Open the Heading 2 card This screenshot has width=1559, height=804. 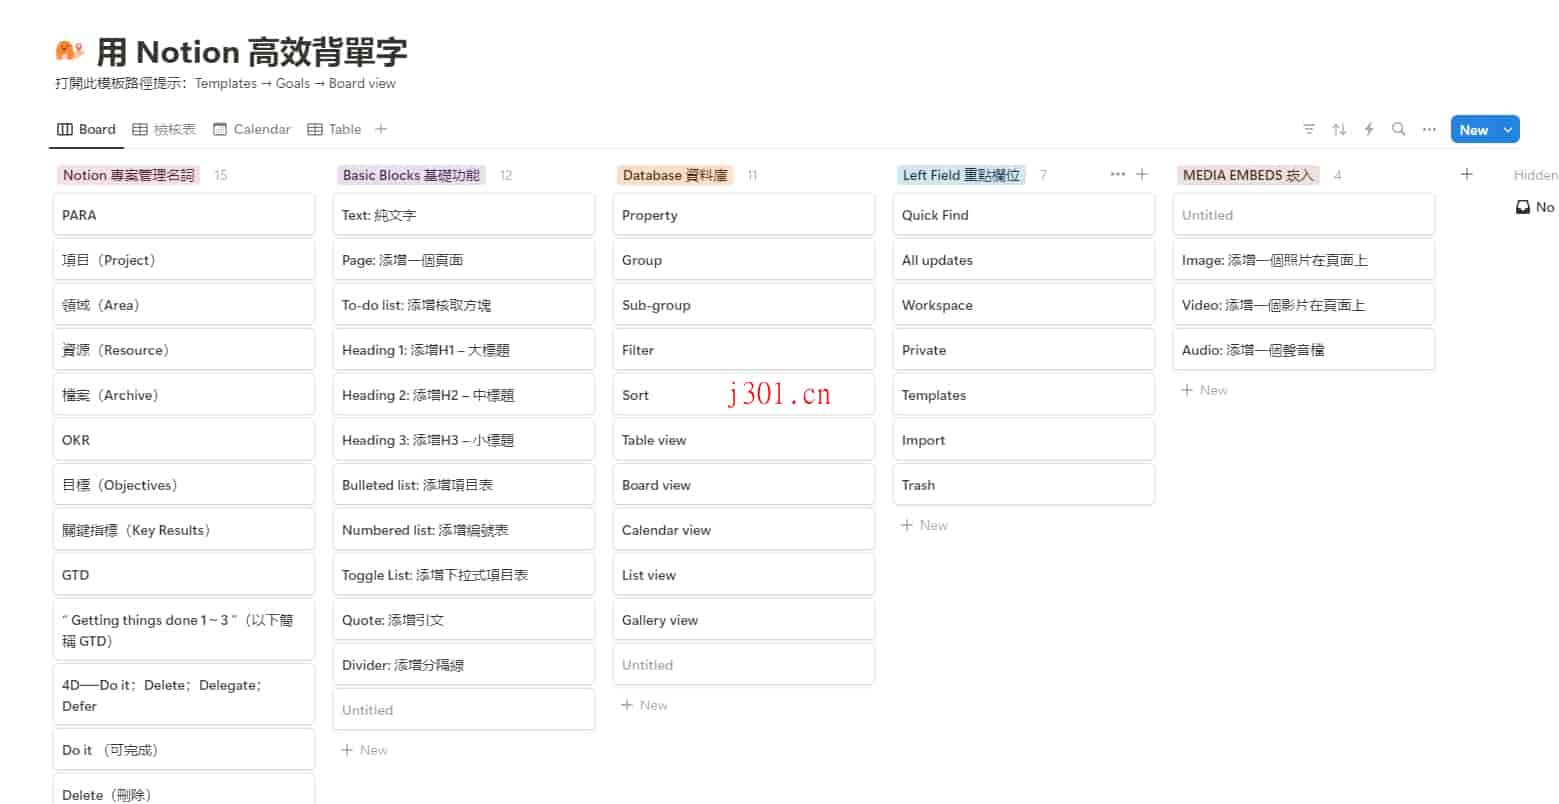pos(464,395)
